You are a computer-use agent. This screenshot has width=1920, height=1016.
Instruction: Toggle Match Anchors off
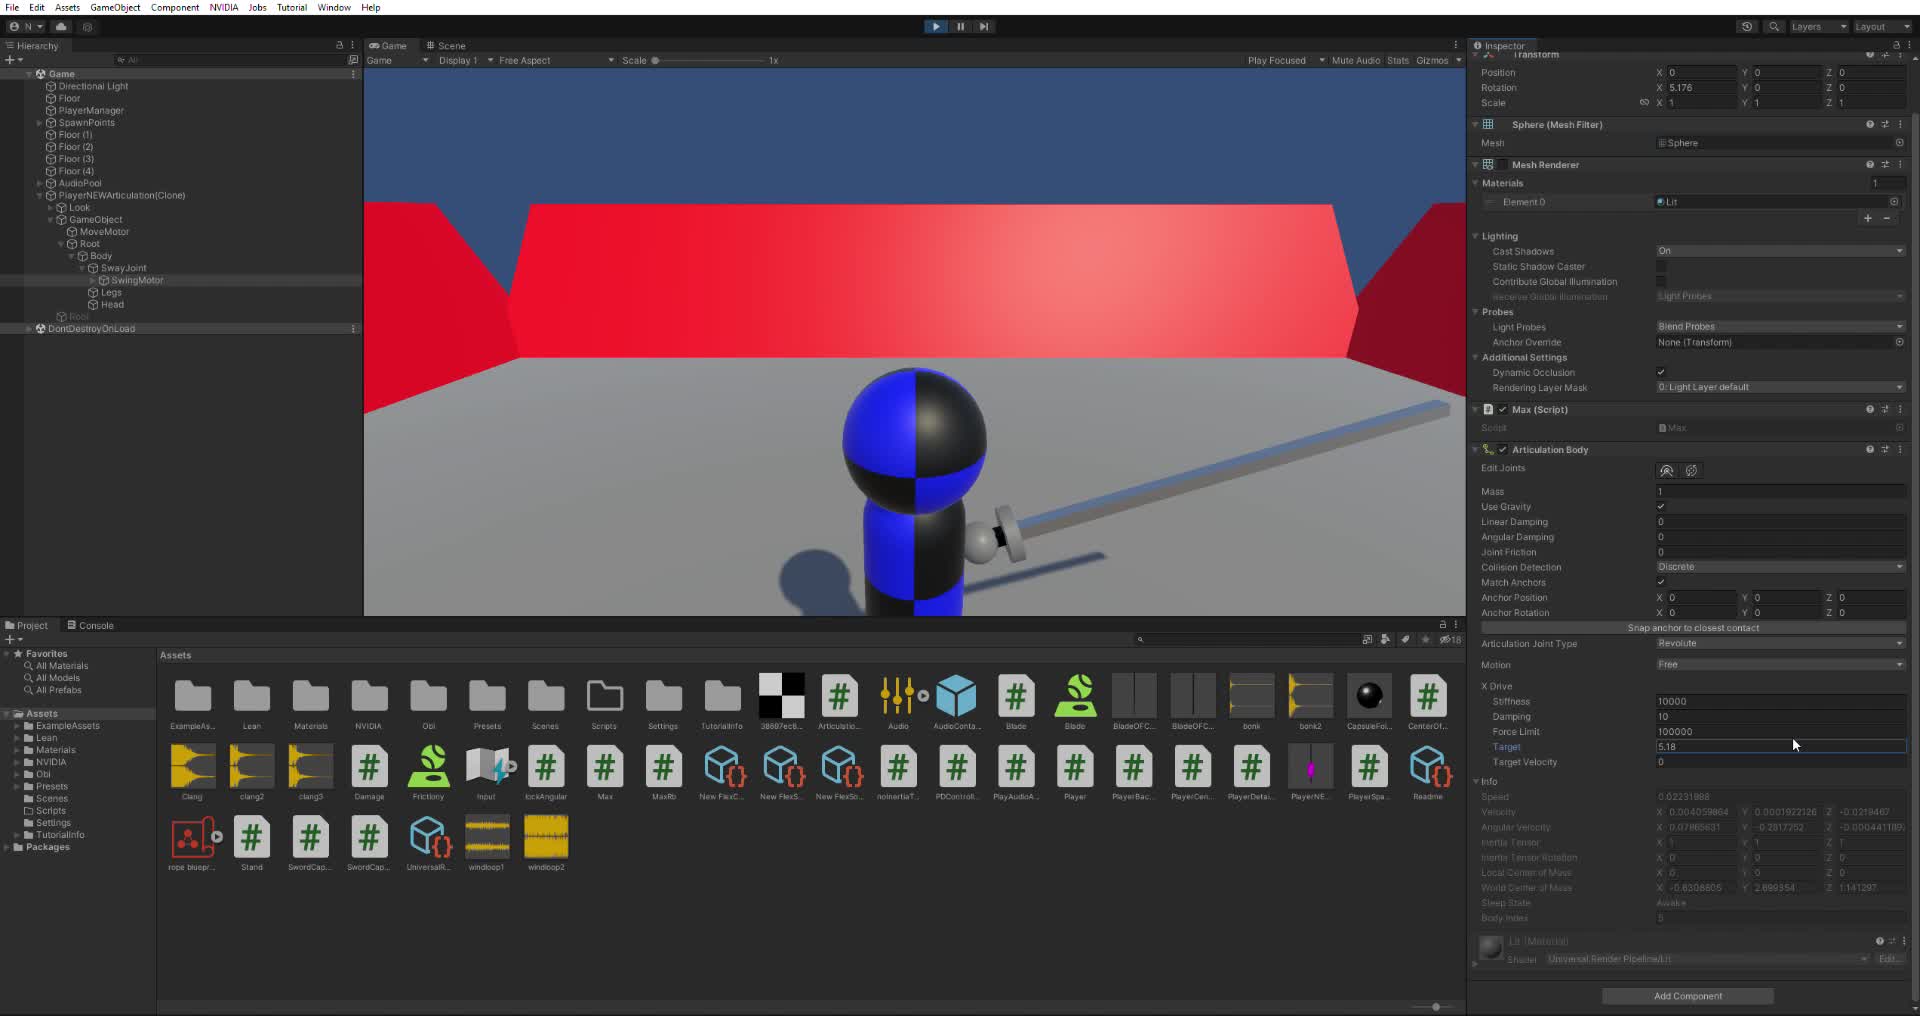click(1661, 582)
